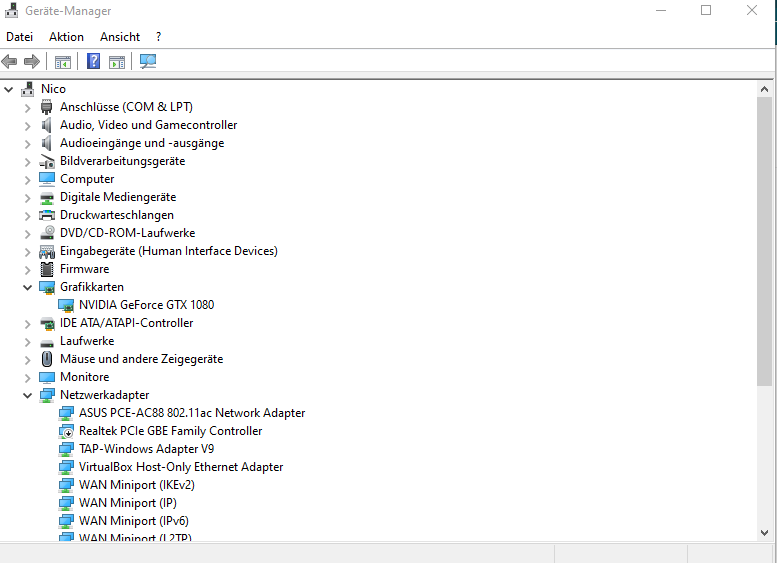The image size is (777, 563).
Task: Click the Forward arrow toolbar icon
Action: [32, 61]
